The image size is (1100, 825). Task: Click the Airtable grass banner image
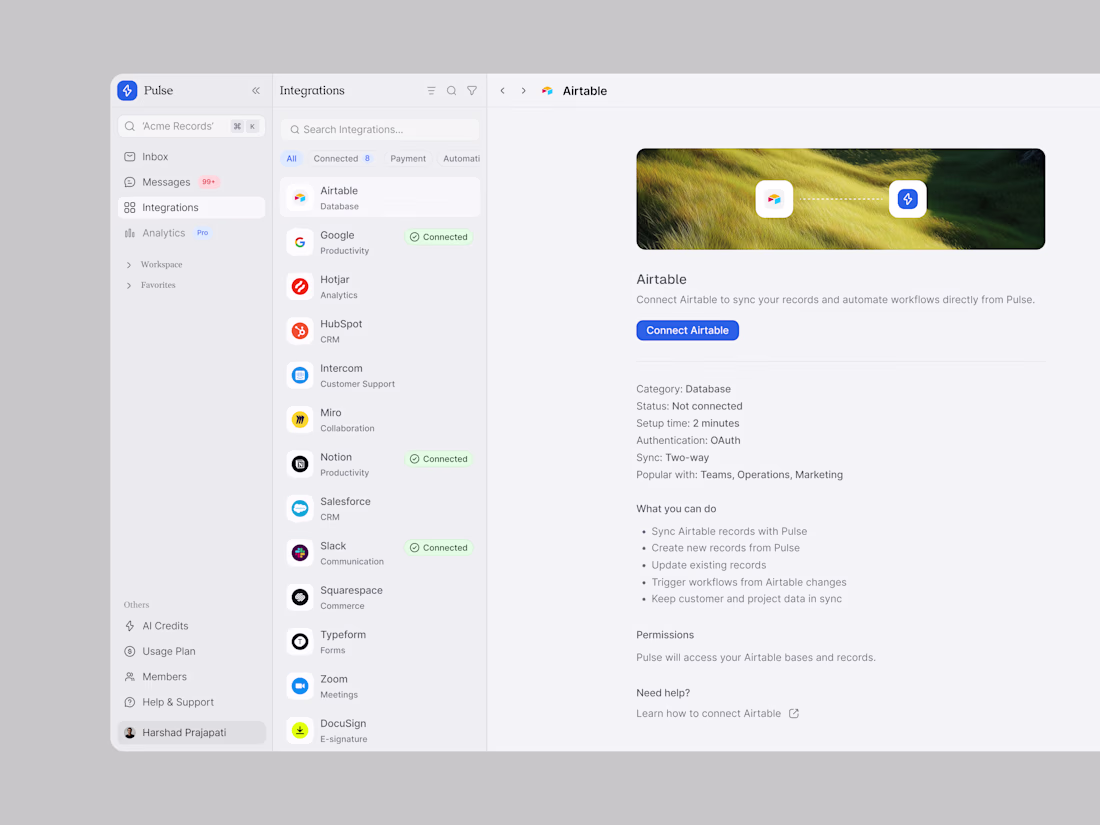[840, 199]
